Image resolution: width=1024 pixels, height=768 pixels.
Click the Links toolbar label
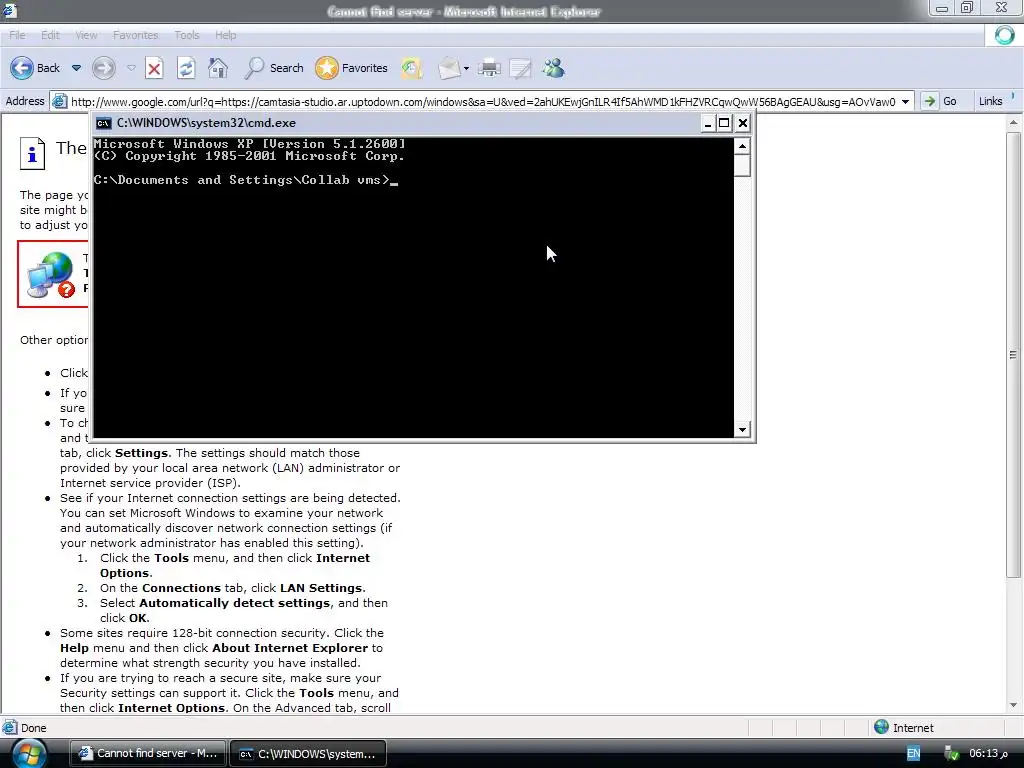(990, 101)
